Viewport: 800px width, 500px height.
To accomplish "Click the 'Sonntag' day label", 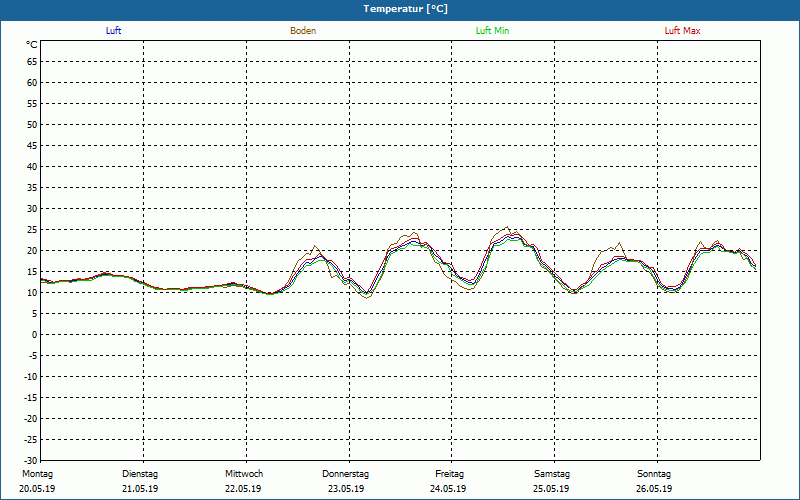I will pos(654,474).
